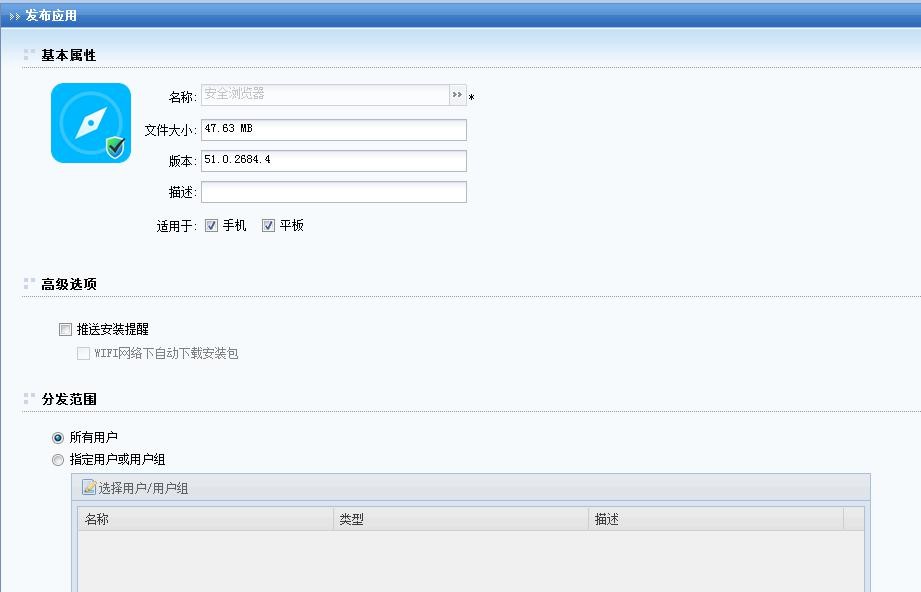Enable the 推送安装提醒 checkbox
Screen dimensions: 921x592
(x=65, y=329)
